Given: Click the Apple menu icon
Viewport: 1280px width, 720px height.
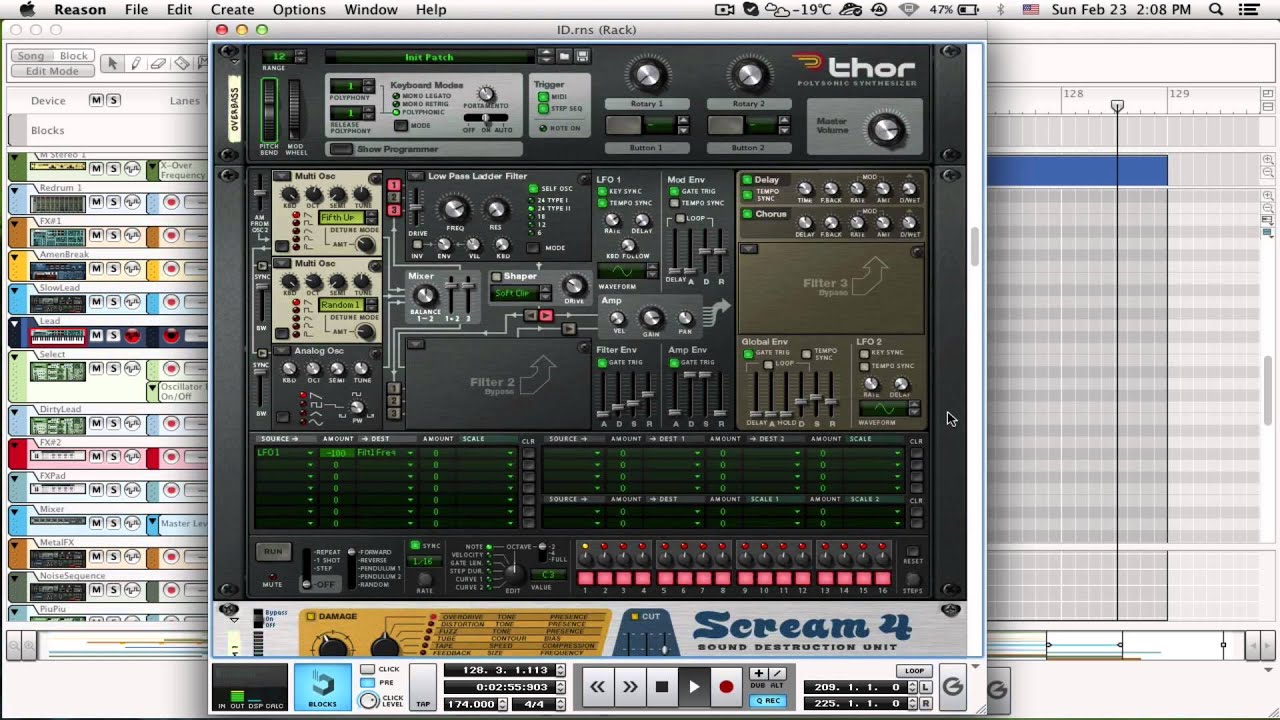Looking at the screenshot, I should pyautogui.click(x=27, y=9).
